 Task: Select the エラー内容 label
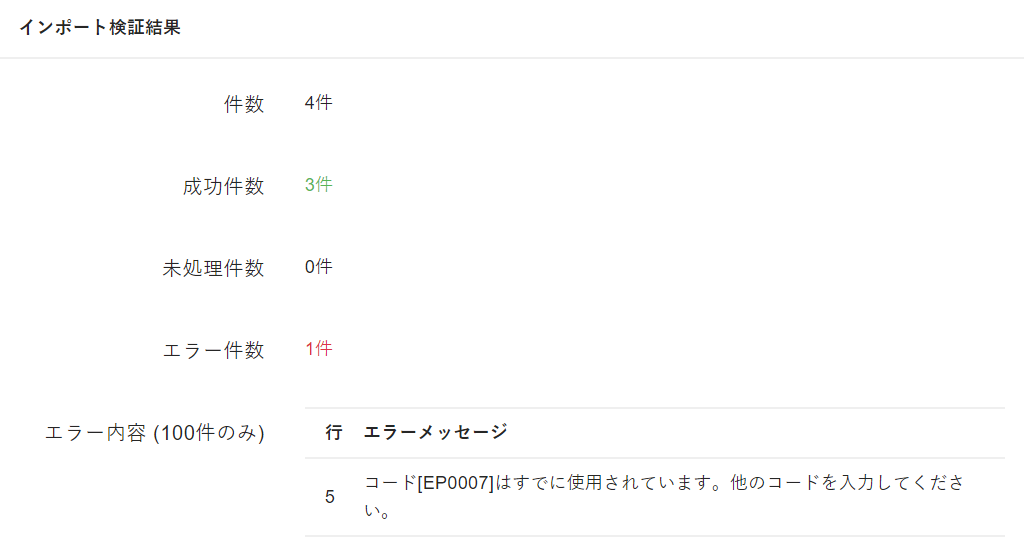pyautogui.click(x=97, y=433)
